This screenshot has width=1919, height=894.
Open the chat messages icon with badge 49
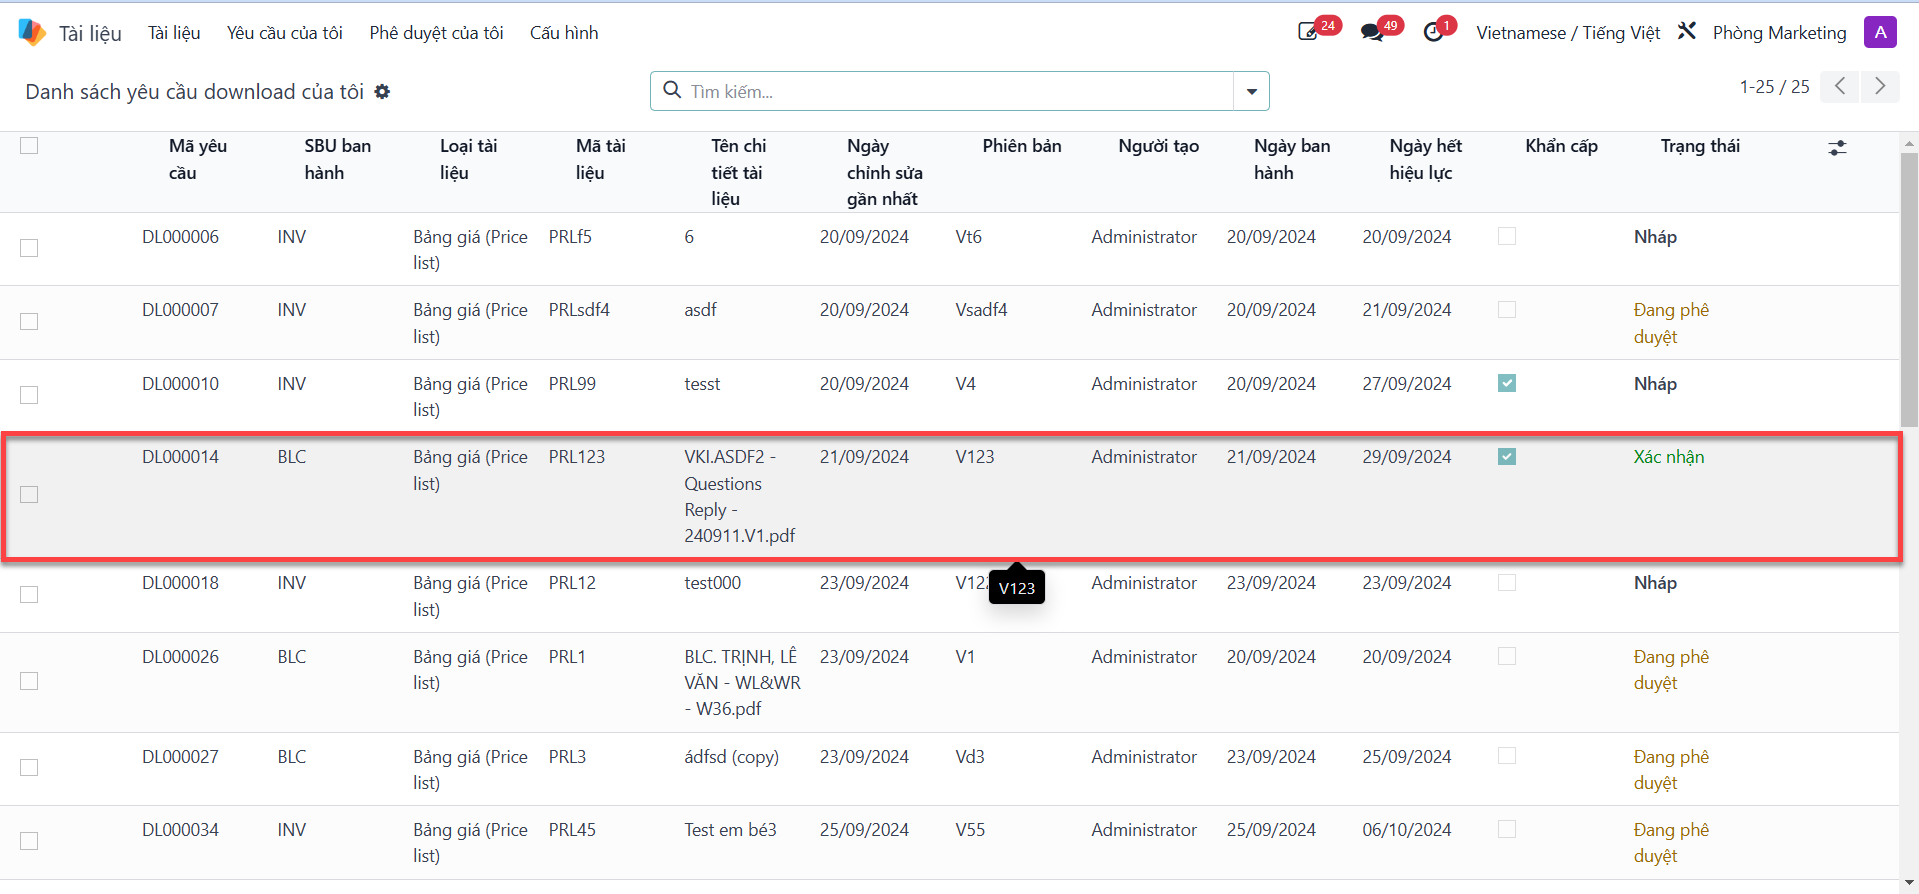click(x=1372, y=32)
